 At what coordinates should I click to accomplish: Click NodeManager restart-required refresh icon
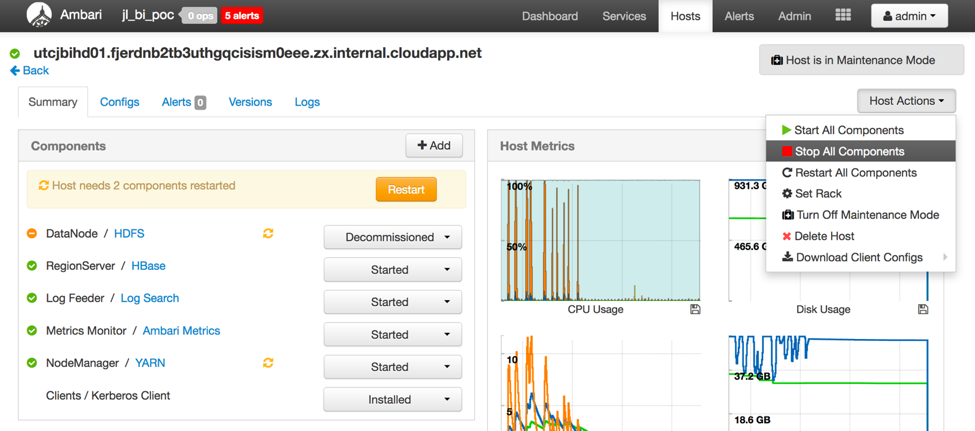268,363
